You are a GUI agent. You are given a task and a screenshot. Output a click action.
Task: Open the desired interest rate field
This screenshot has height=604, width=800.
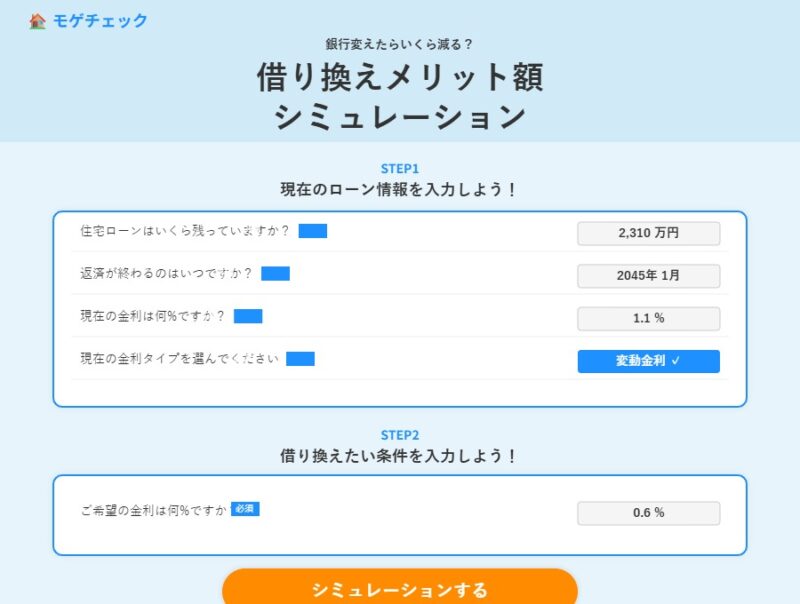[648, 512]
